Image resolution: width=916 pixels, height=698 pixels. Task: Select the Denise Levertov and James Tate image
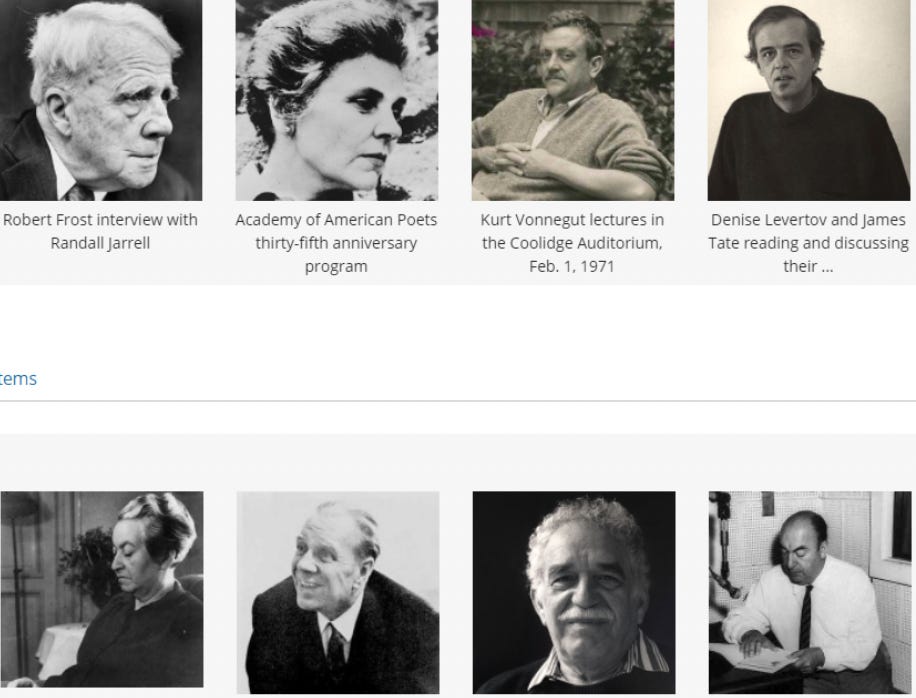point(809,100)
